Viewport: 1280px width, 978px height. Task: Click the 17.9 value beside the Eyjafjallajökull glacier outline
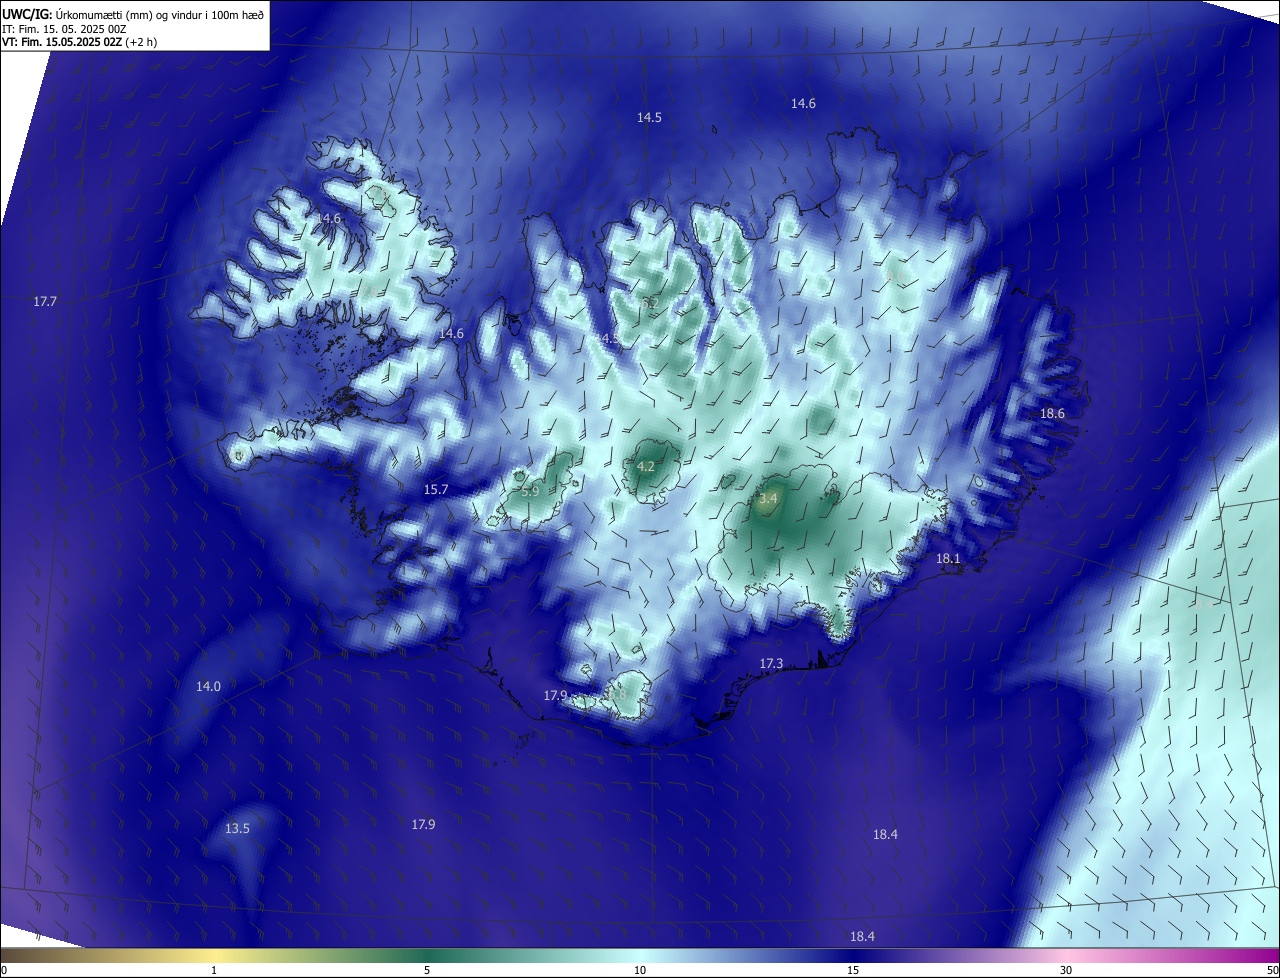point(556,695)
